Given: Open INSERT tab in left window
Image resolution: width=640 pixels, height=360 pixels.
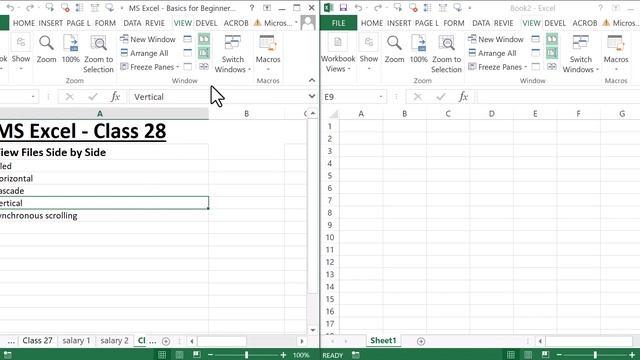Looking at the screenshot, I should pos(51,23).
